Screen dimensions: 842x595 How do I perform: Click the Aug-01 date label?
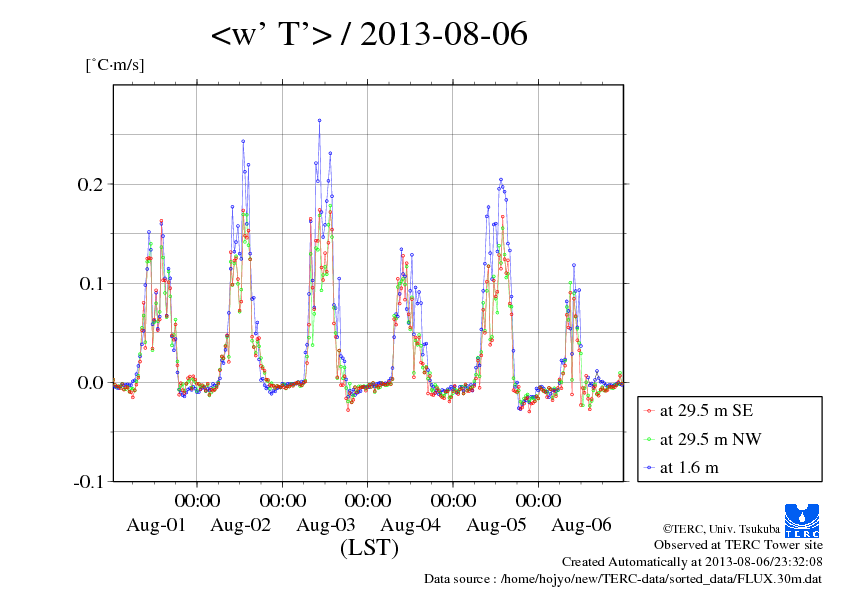[156, 525]
